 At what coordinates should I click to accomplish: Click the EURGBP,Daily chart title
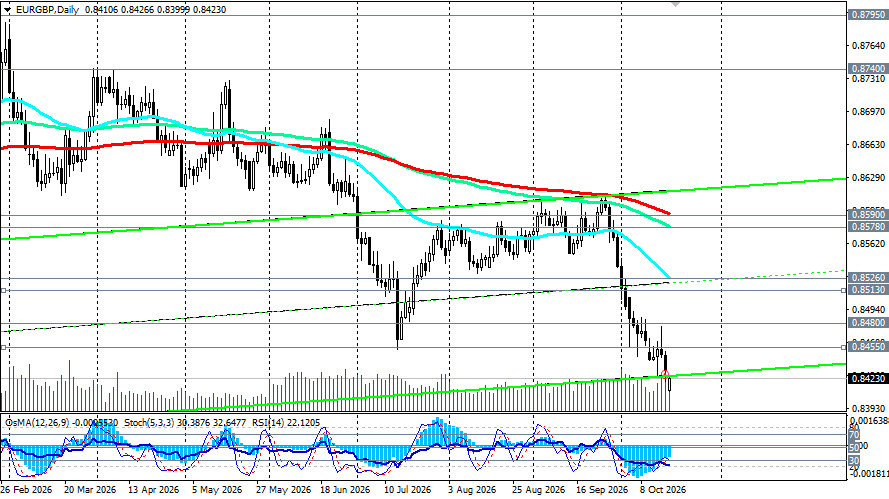(47, 10)
